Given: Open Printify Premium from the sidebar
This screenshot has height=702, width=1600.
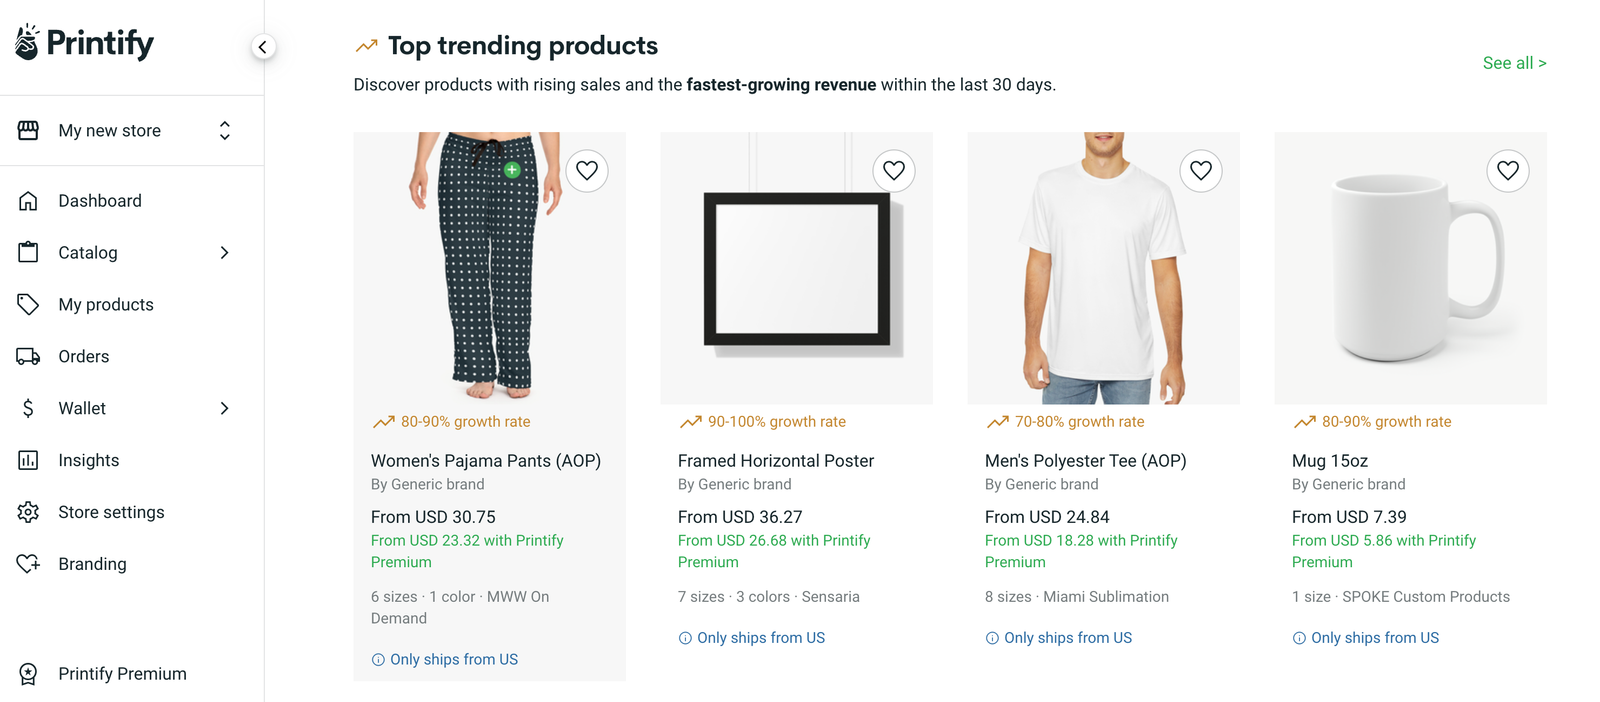Looking at the screenshot, I should (x=123, y=673).
